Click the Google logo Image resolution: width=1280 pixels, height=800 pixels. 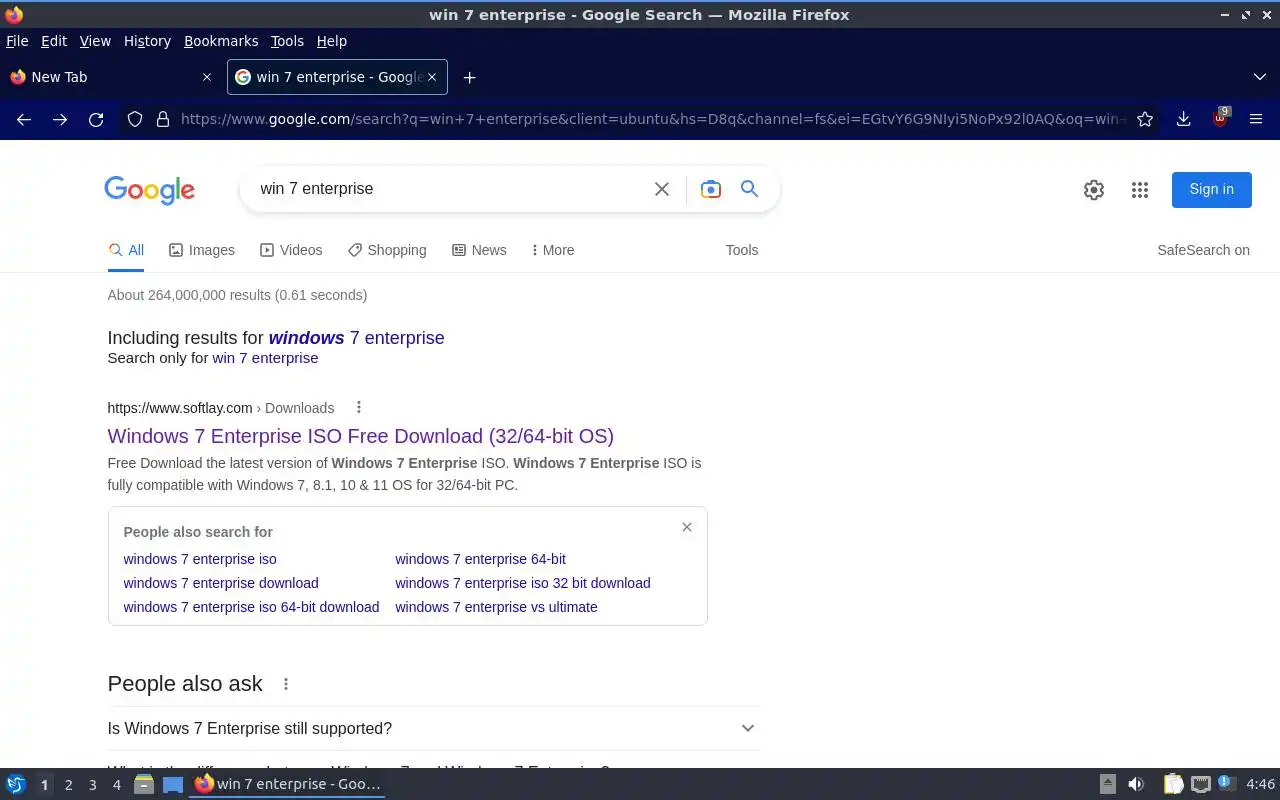tap(150, 190)
